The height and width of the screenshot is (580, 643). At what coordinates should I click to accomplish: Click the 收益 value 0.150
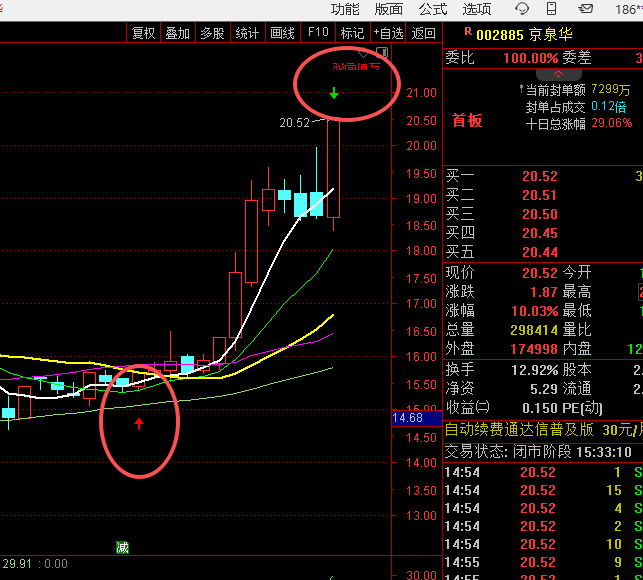point(540,408)
